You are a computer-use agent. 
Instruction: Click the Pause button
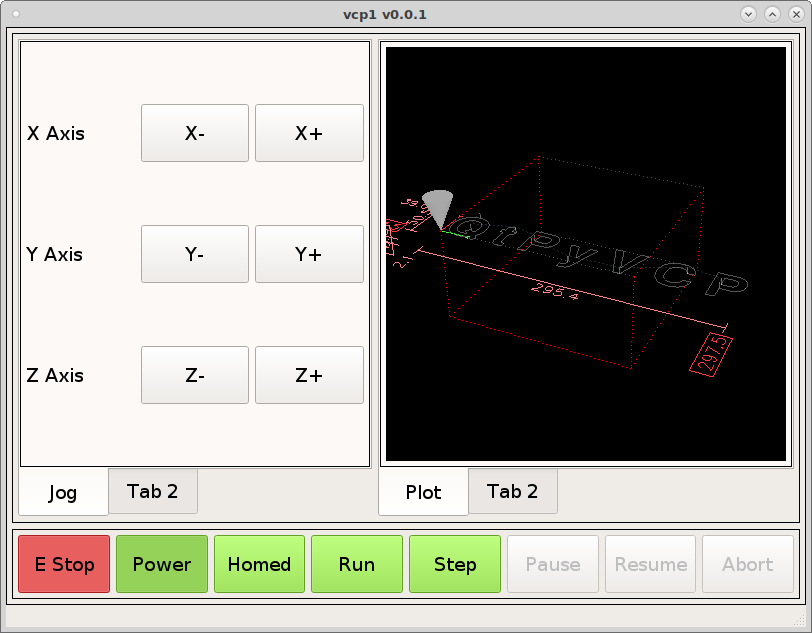[x=553, y=564]
